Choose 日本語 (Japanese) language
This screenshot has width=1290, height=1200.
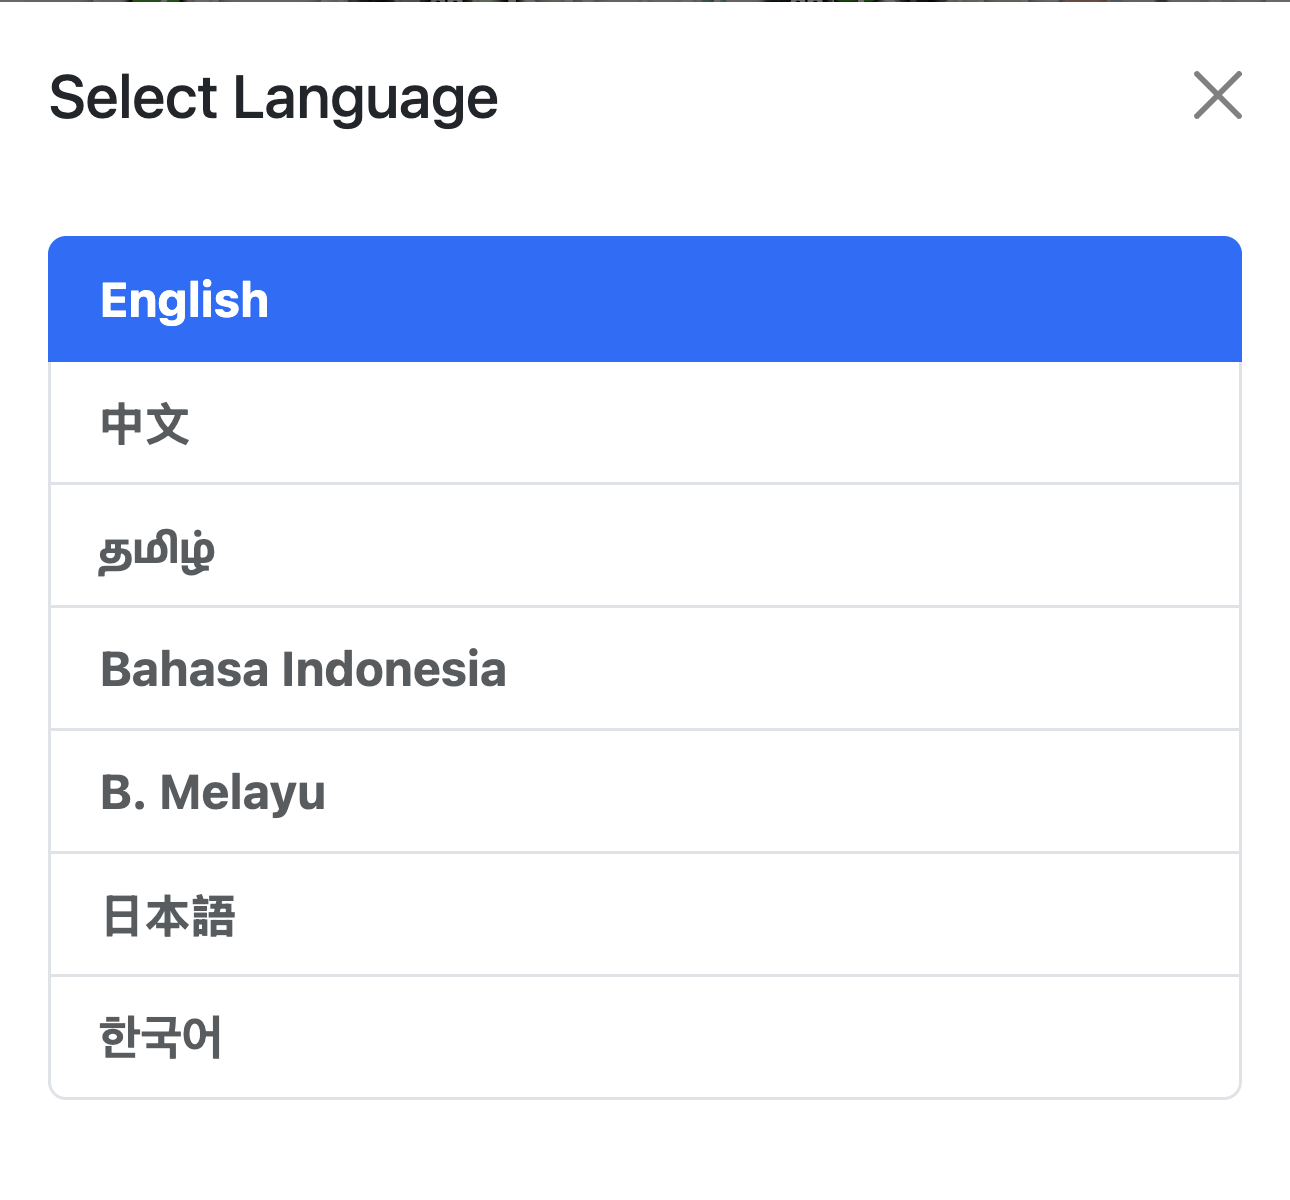tap(643, 914)
